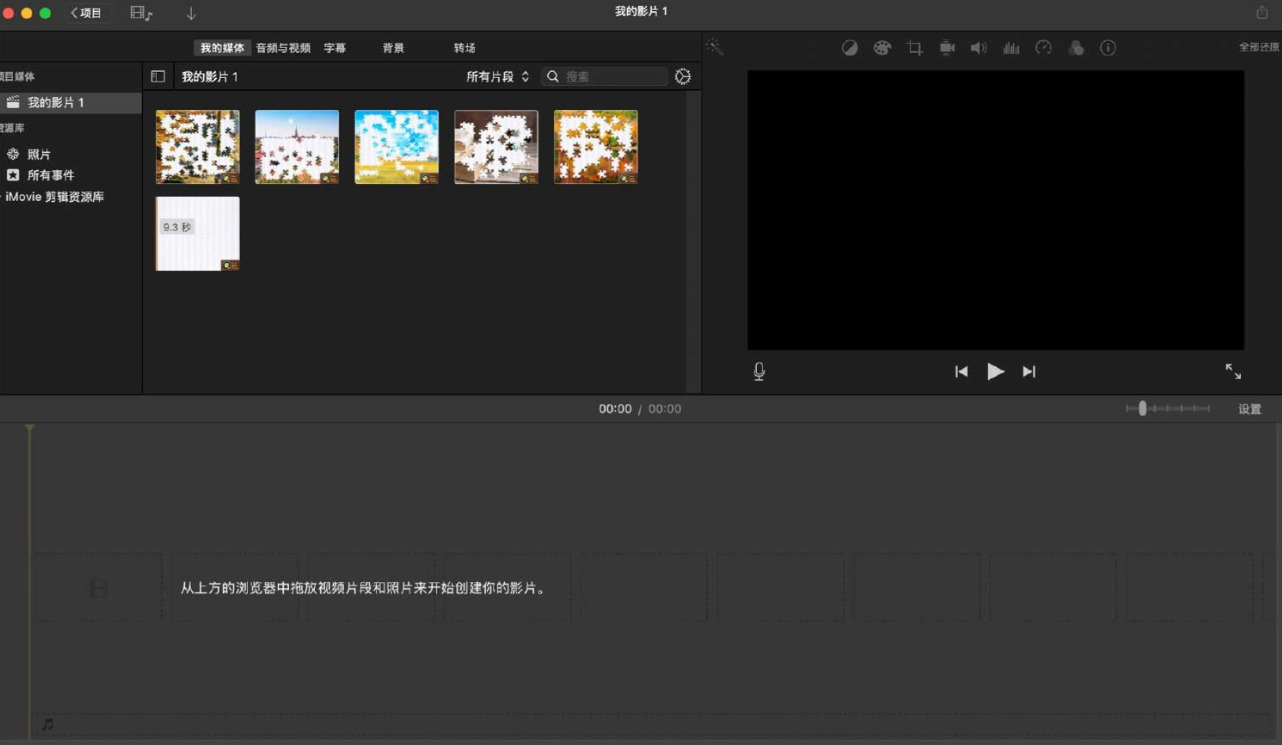Show clip information with info icon
Image resolution: width=1282 pixels, height=745 pixels.
pos(1108,47)
